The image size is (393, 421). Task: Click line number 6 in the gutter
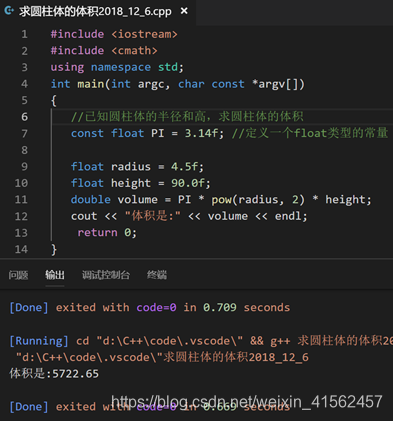tap(24, 117)
